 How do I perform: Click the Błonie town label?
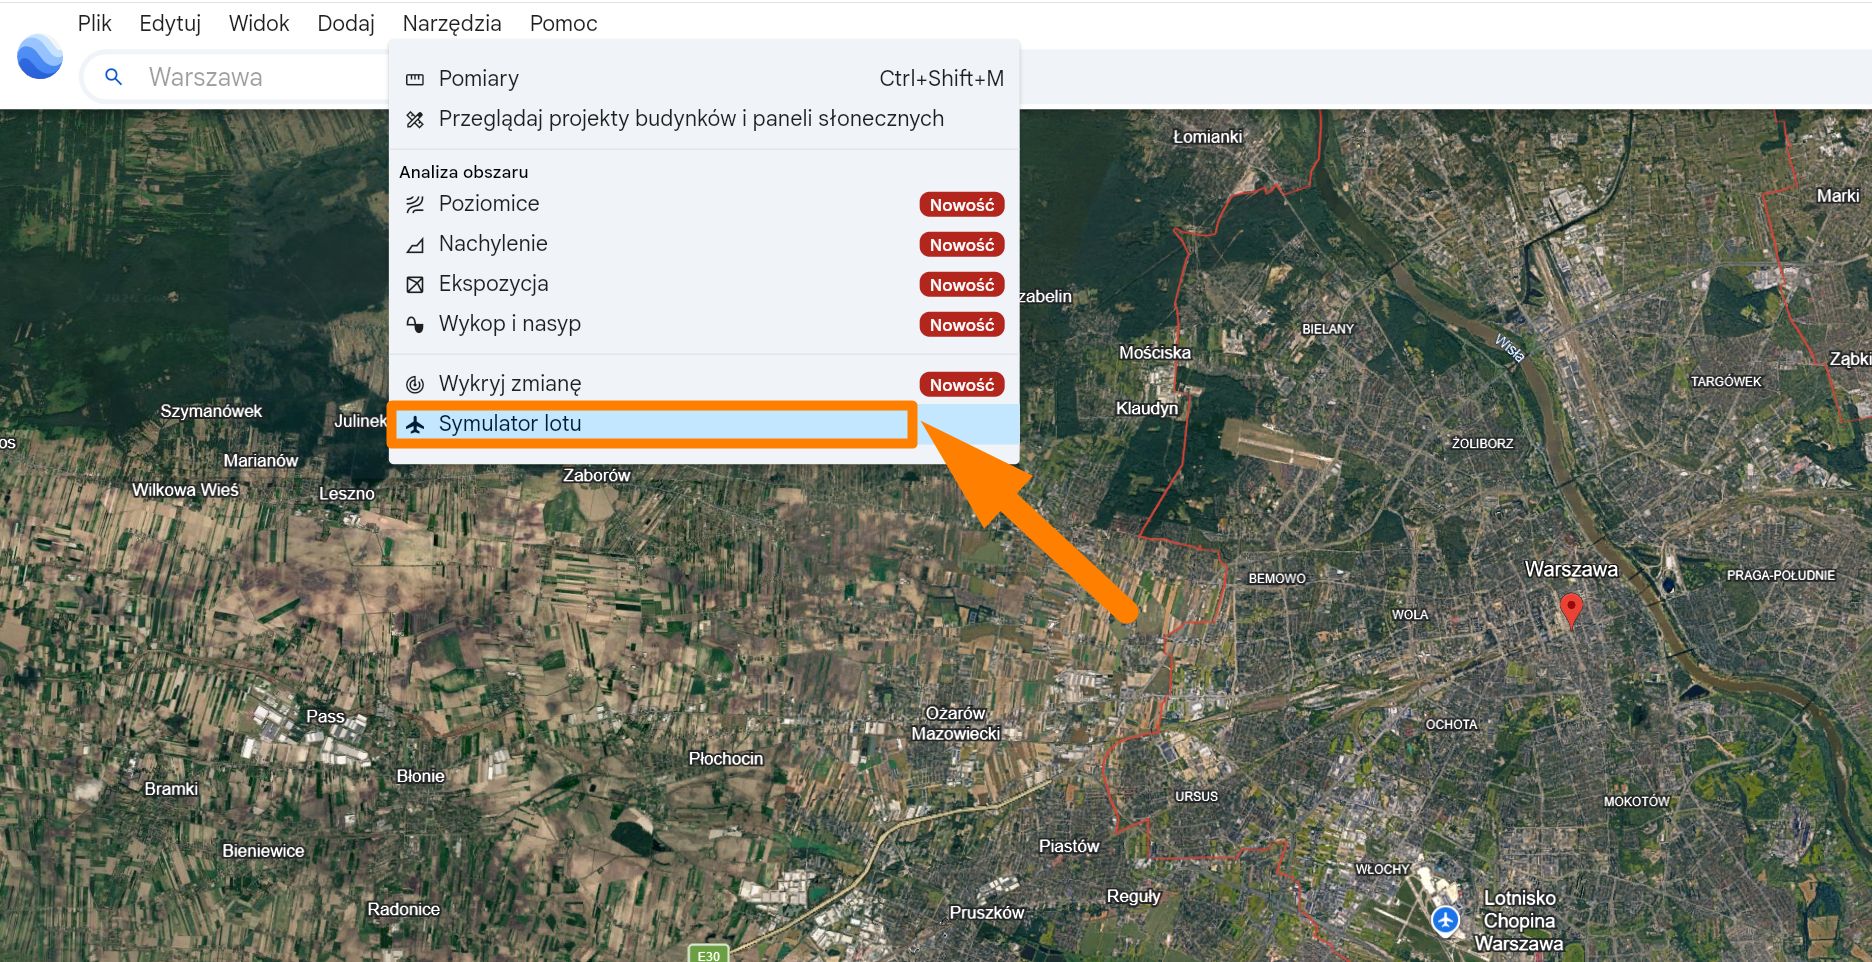tap(420, 776)
